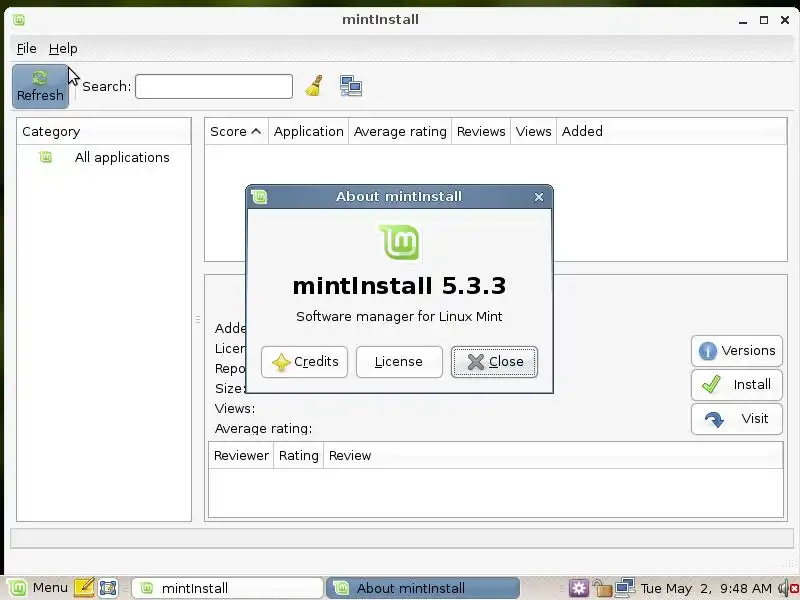This screenshot has width=800, height=600.
Task: Click the lock tray icon
Action: (602, 588)
